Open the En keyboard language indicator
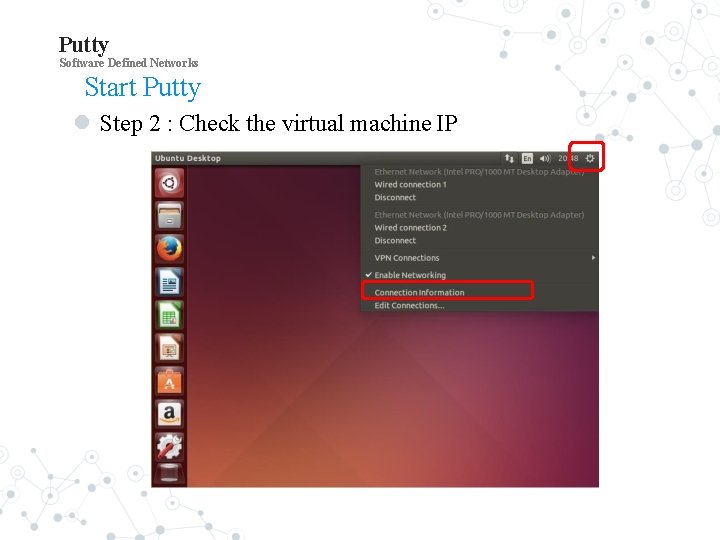Image resolution: width=720 pixels, height=540 pixels. pyautogui.click(x=527, y=158)
